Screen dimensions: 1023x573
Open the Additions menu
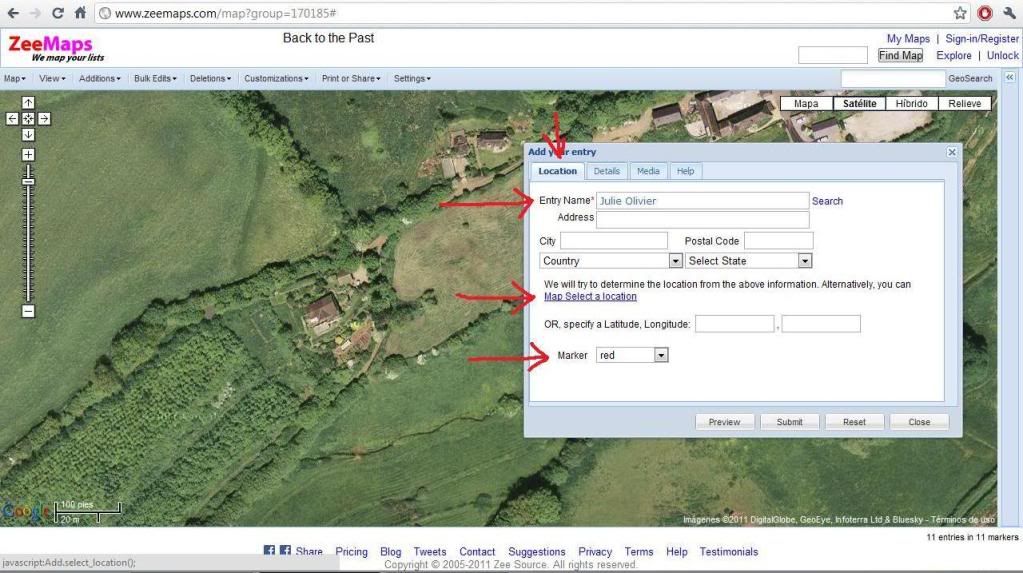pos(99,78)
